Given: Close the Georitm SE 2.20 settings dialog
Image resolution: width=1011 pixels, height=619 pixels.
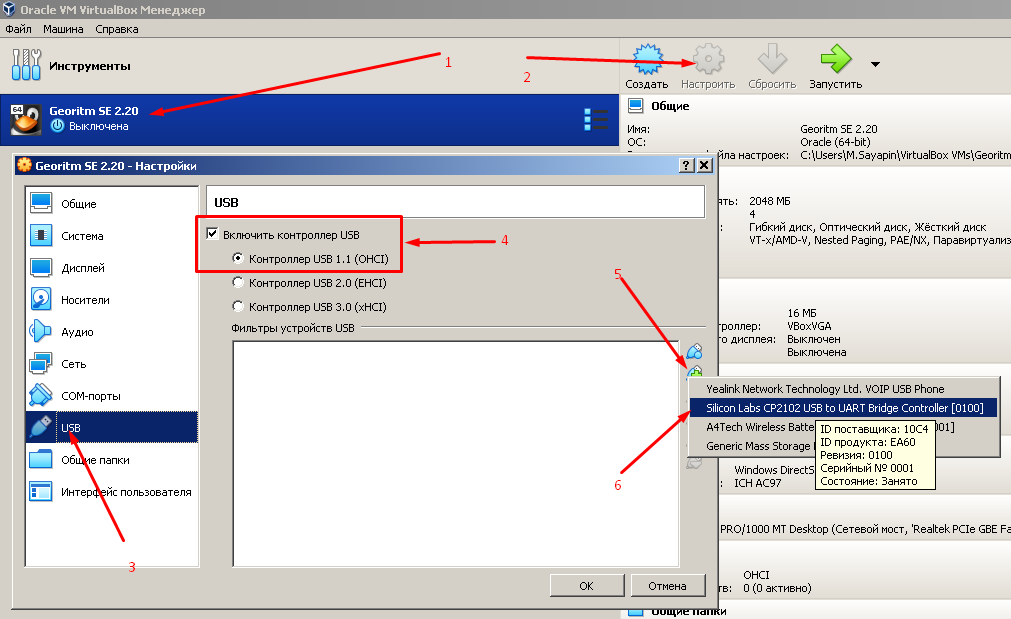Looking at the screenshot, I should (x=705, y=166).
